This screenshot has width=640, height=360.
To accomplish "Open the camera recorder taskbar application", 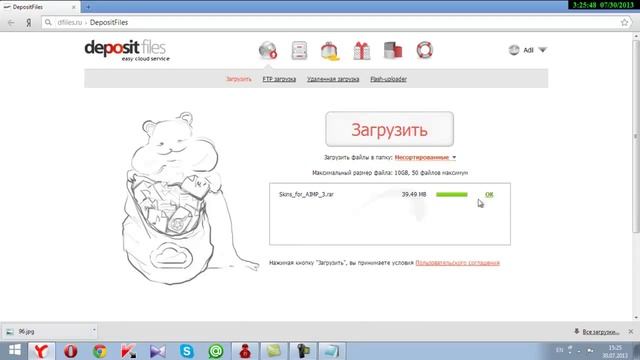I will click(303, 351).
